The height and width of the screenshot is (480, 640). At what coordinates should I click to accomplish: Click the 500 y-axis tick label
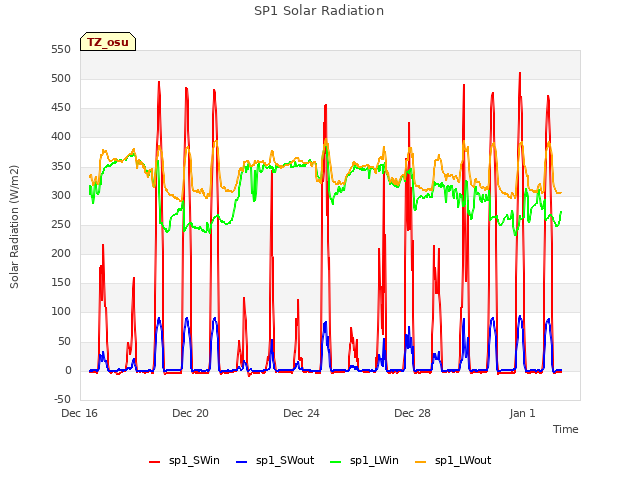point(61,79)
